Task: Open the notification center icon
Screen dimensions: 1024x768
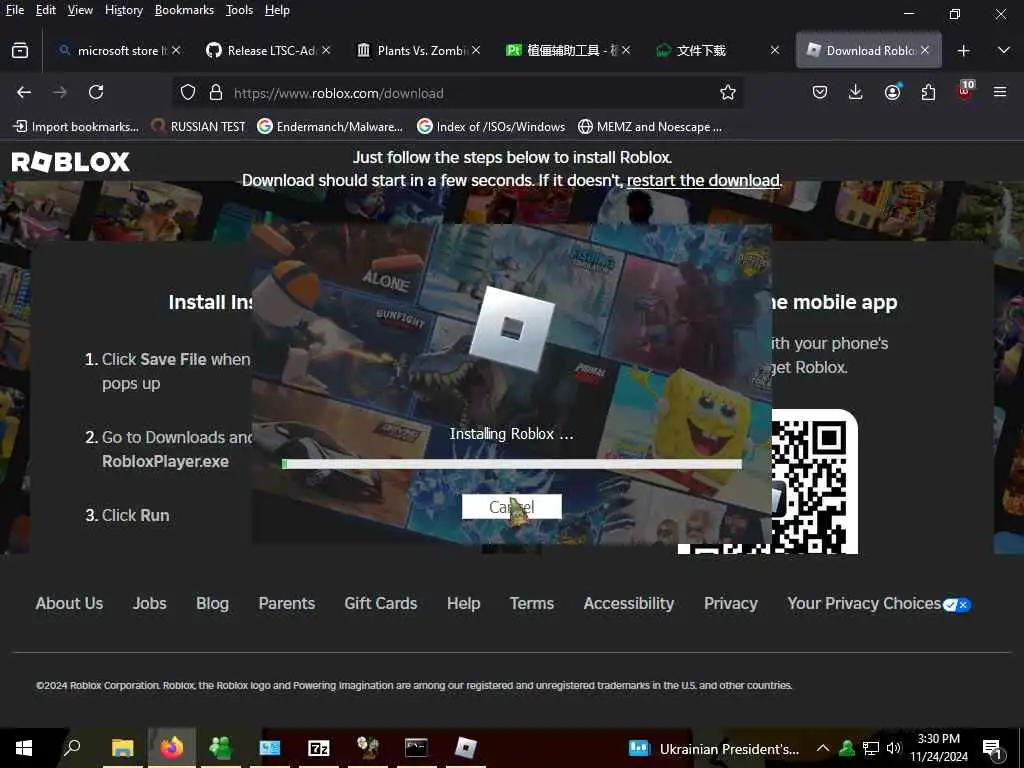Action: coord(992,749)
